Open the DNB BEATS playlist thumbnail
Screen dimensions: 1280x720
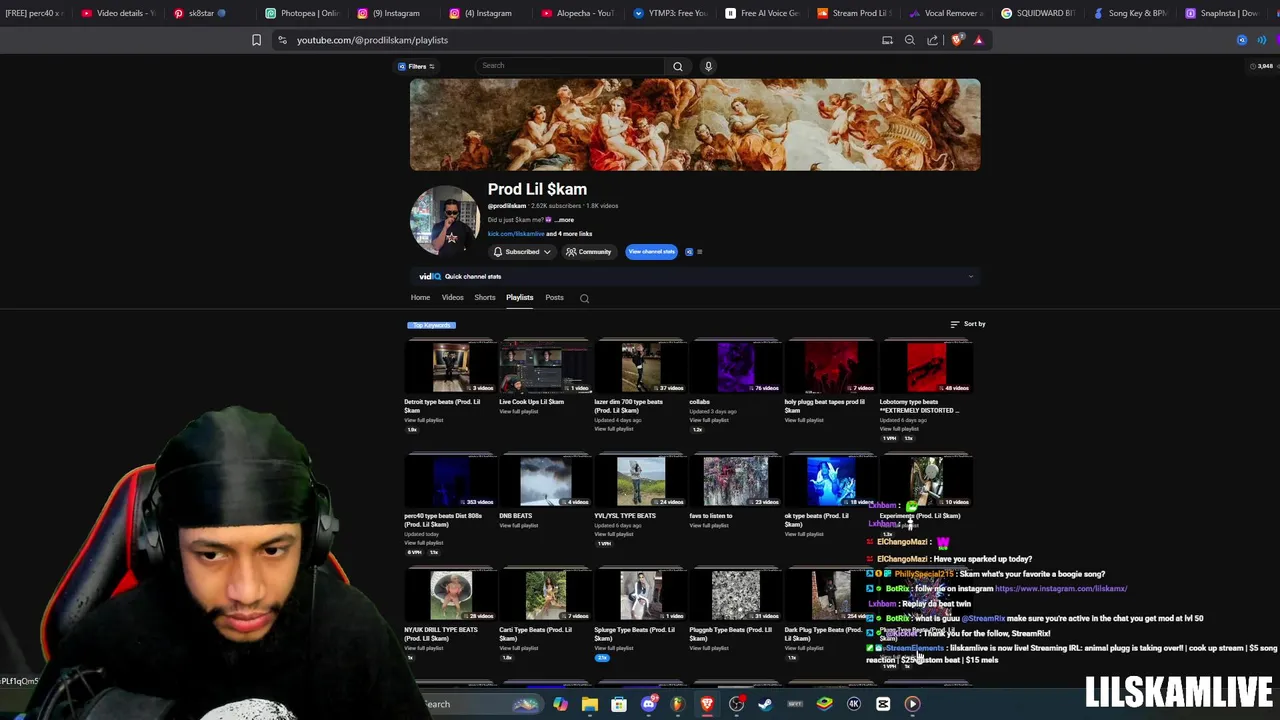point(545,482)
